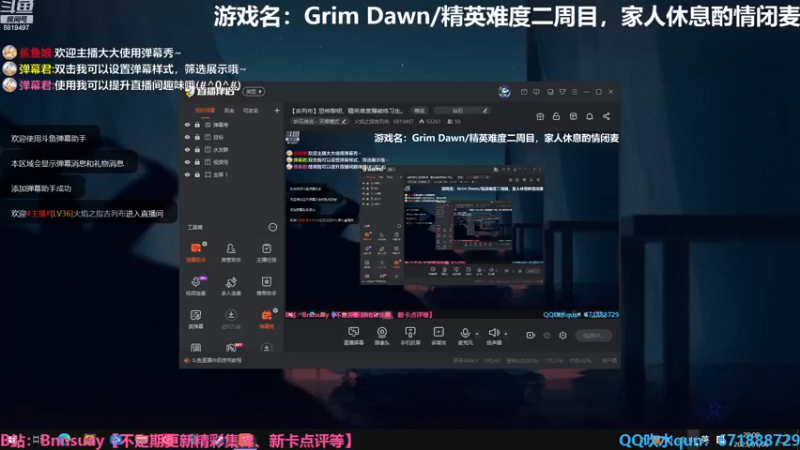Image resolution: width=800 pixels, height=450 pixels.
Task: Click the record video camera icon
Action: click(531, 335)
